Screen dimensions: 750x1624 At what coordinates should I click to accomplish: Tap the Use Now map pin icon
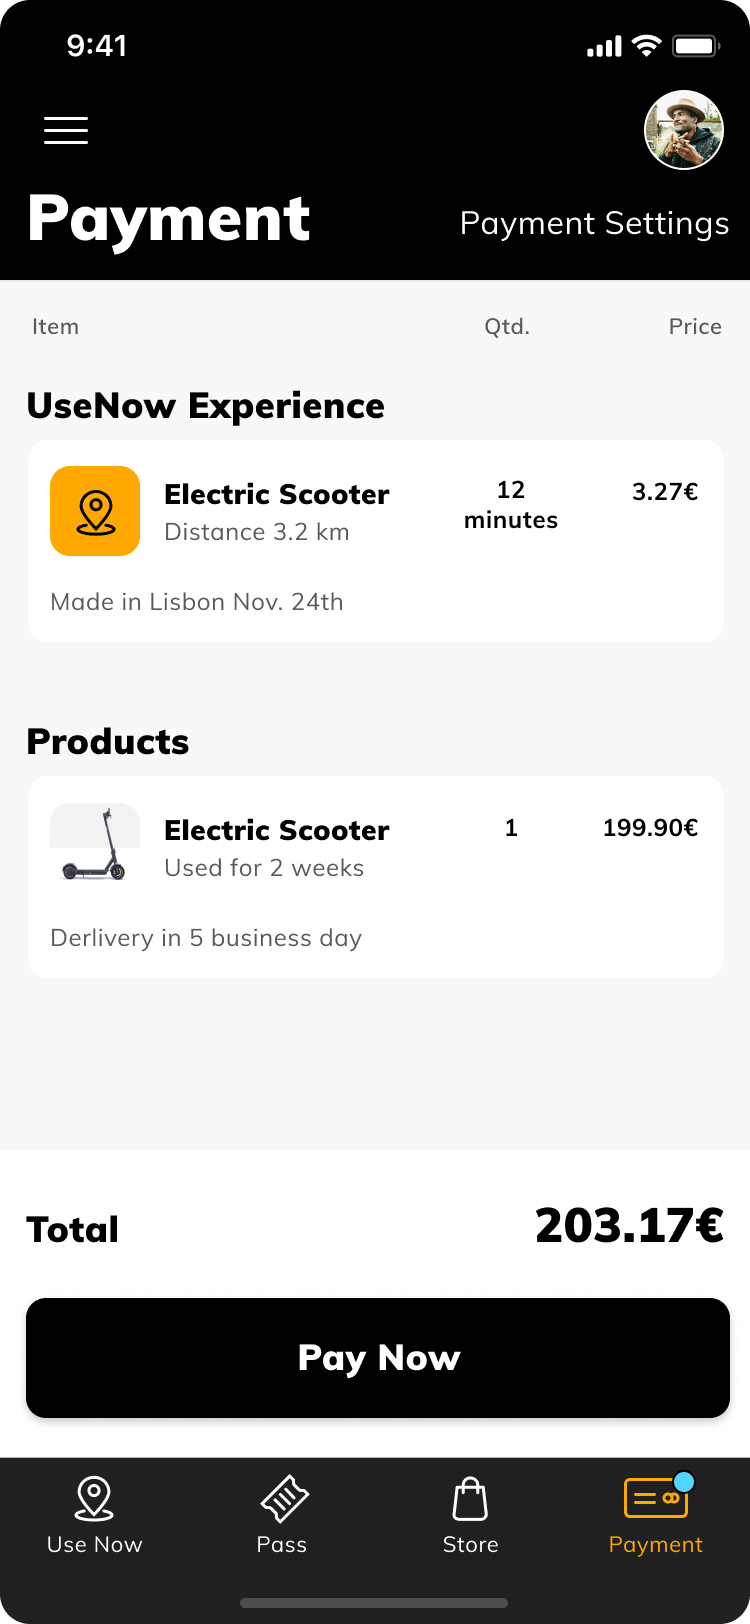click(94, 1499)
